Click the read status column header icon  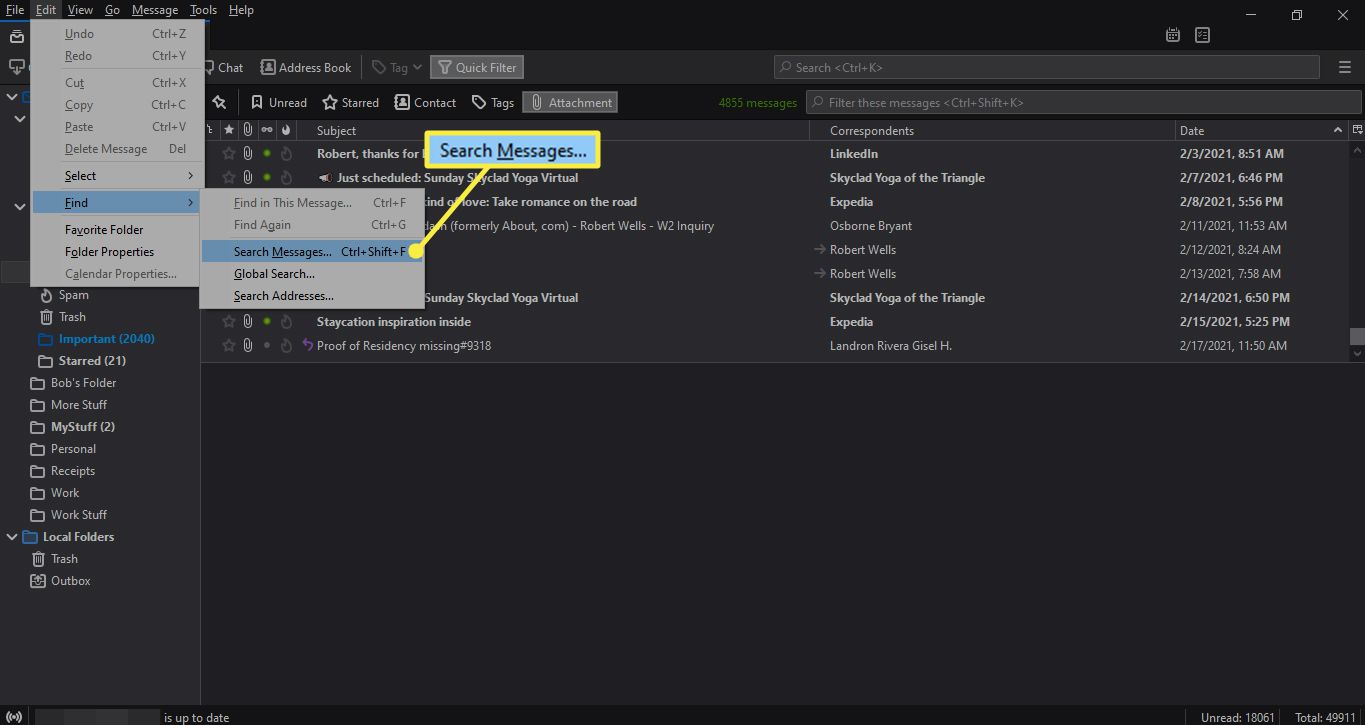click(266, 130)
